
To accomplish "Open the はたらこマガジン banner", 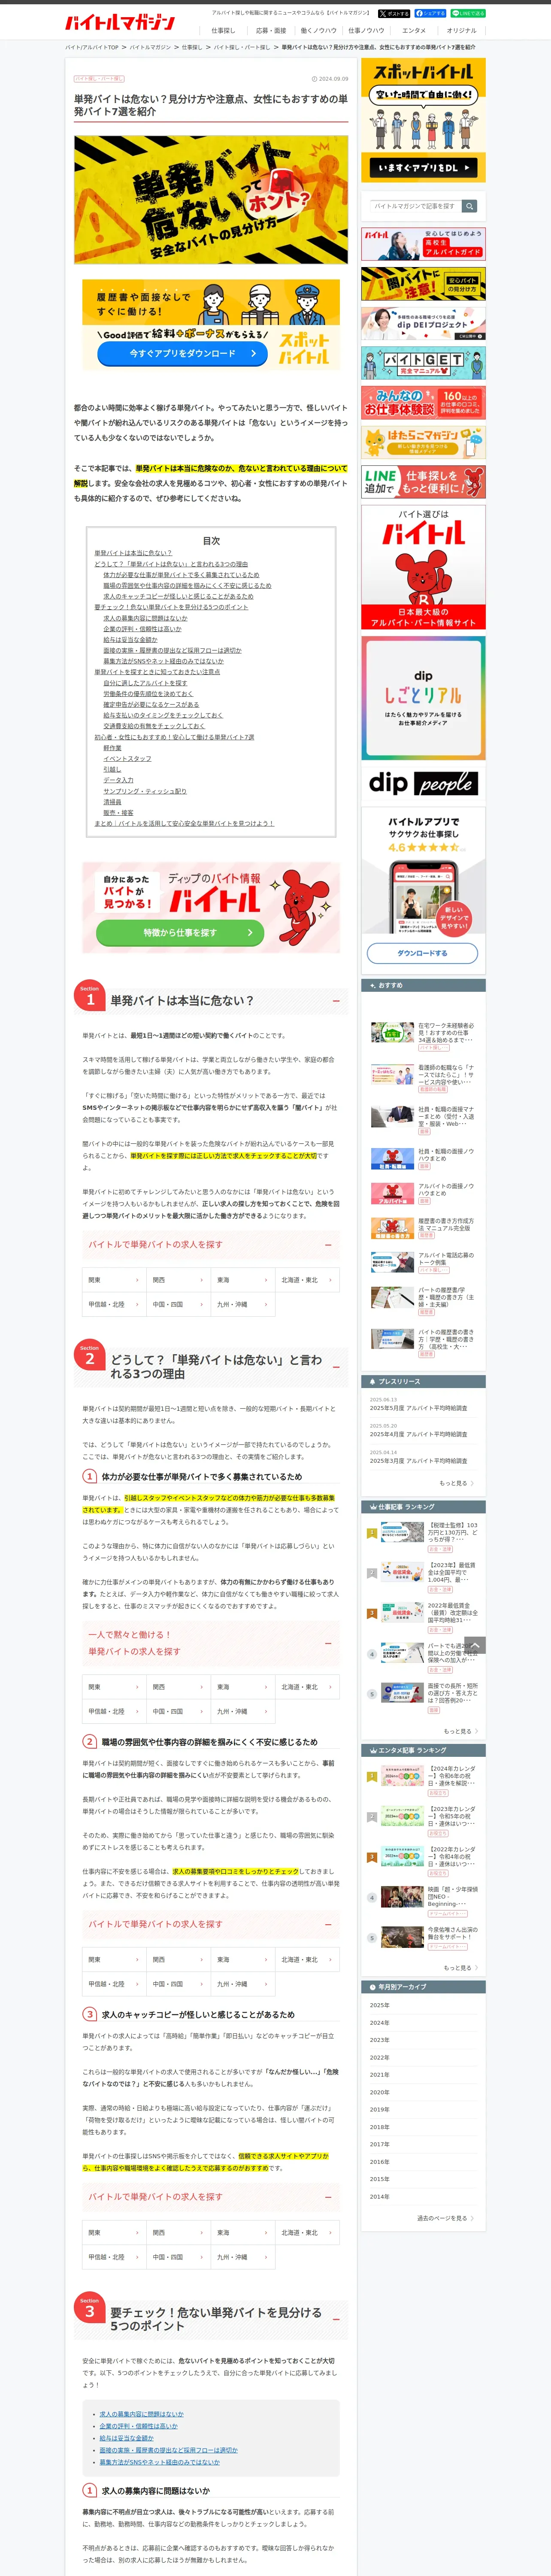I will (423, 442).
